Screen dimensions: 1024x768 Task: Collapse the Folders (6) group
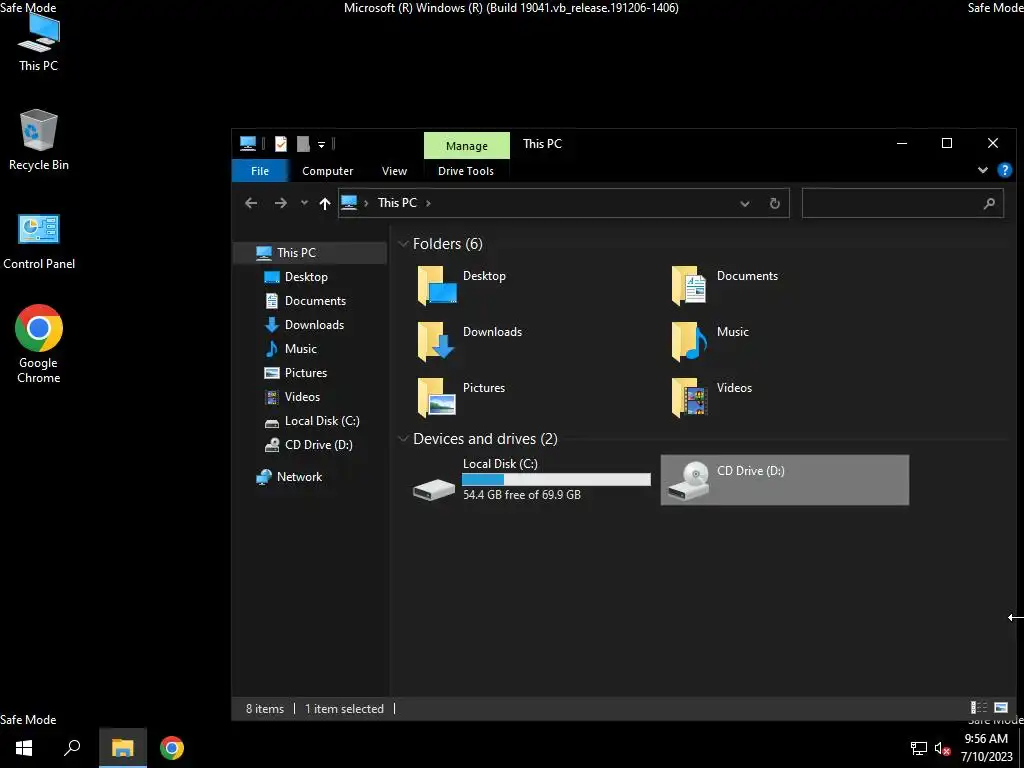coord(403,244)
